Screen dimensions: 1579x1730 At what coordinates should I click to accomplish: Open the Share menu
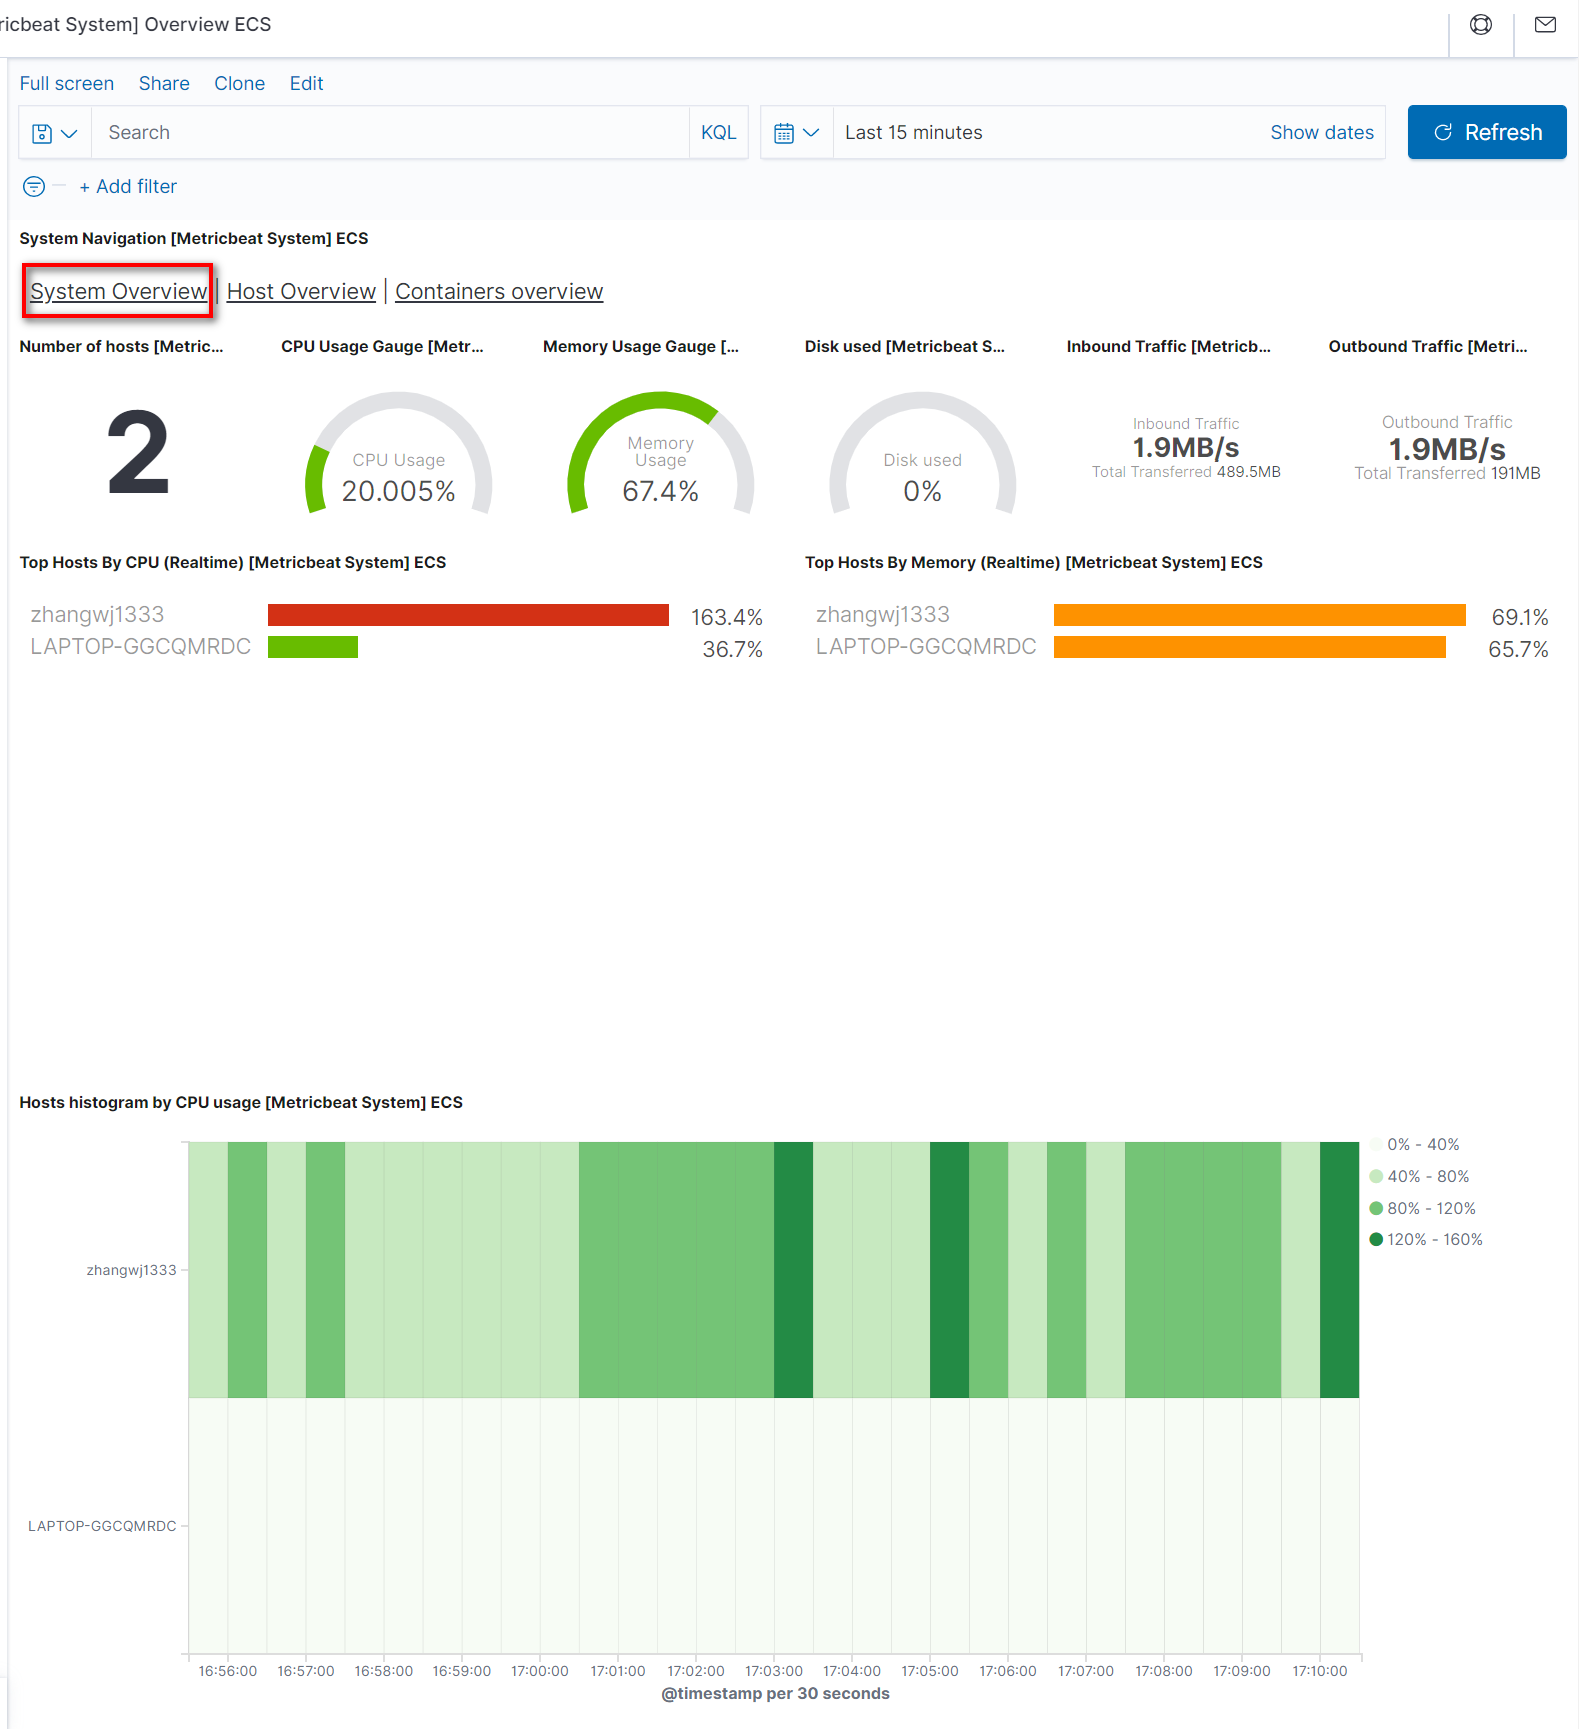[164, 84]
